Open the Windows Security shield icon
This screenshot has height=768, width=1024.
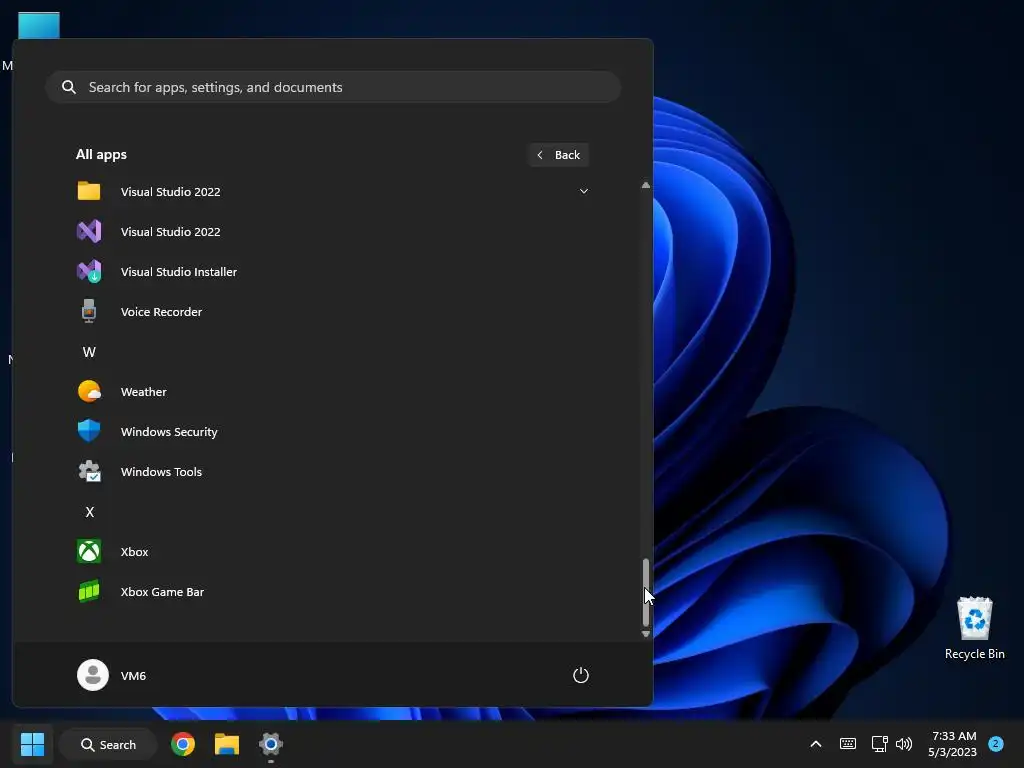[89, 431]
